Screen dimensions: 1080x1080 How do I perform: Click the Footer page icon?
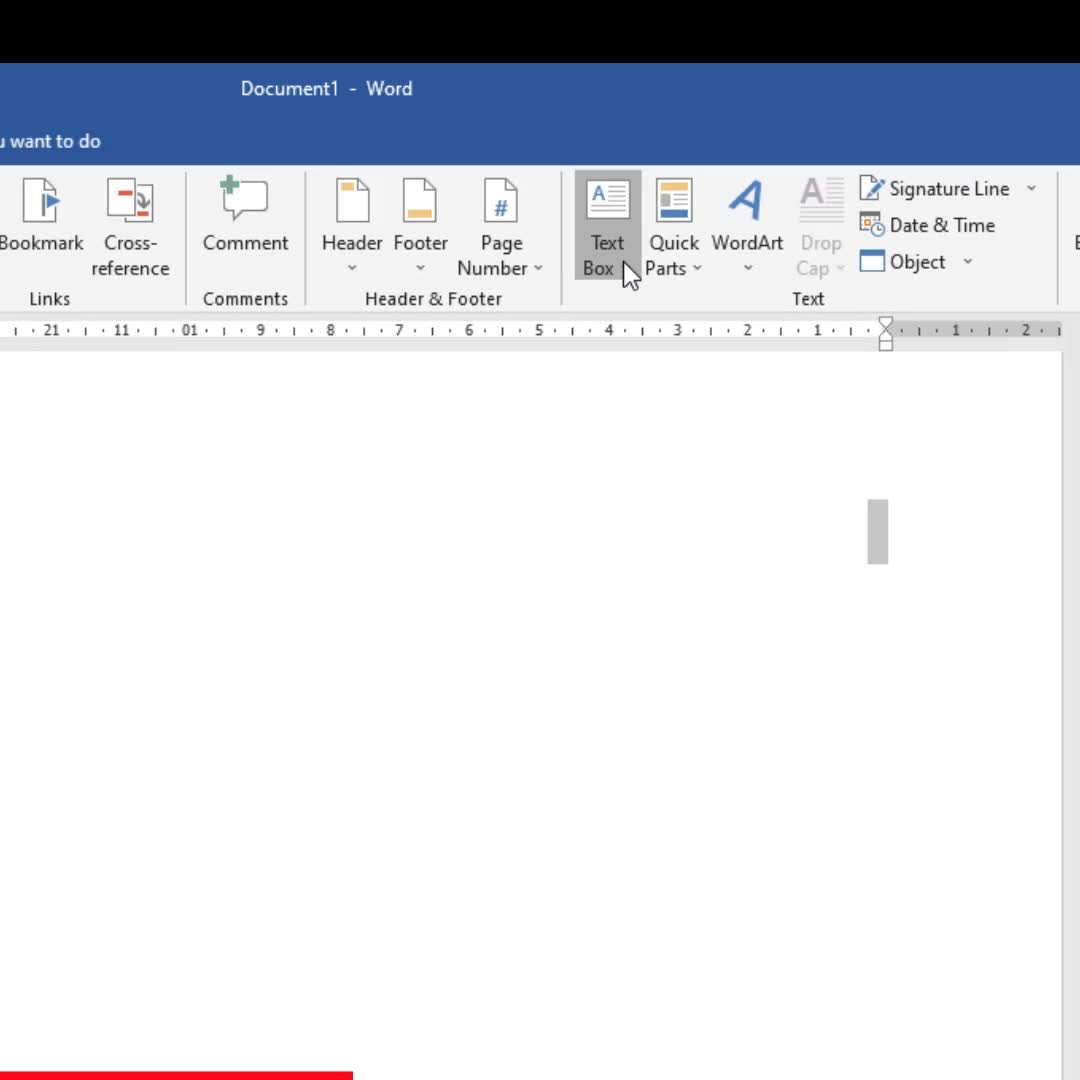[x=420, y=201]
